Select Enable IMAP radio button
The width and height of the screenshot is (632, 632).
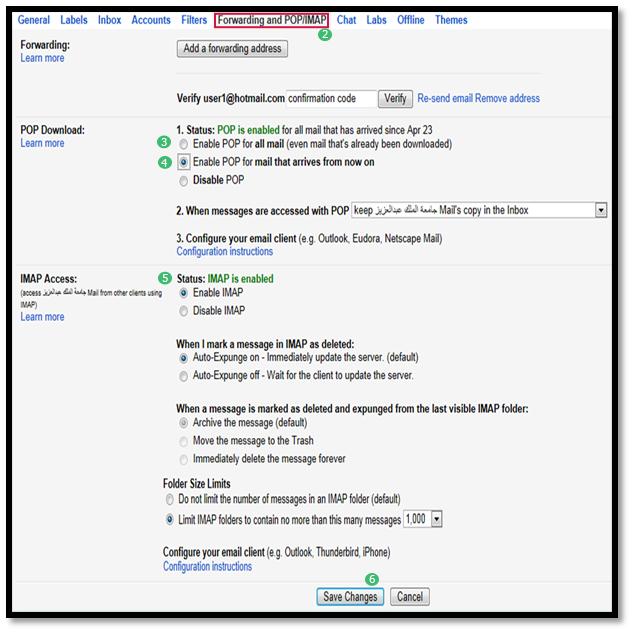[183, 293]
